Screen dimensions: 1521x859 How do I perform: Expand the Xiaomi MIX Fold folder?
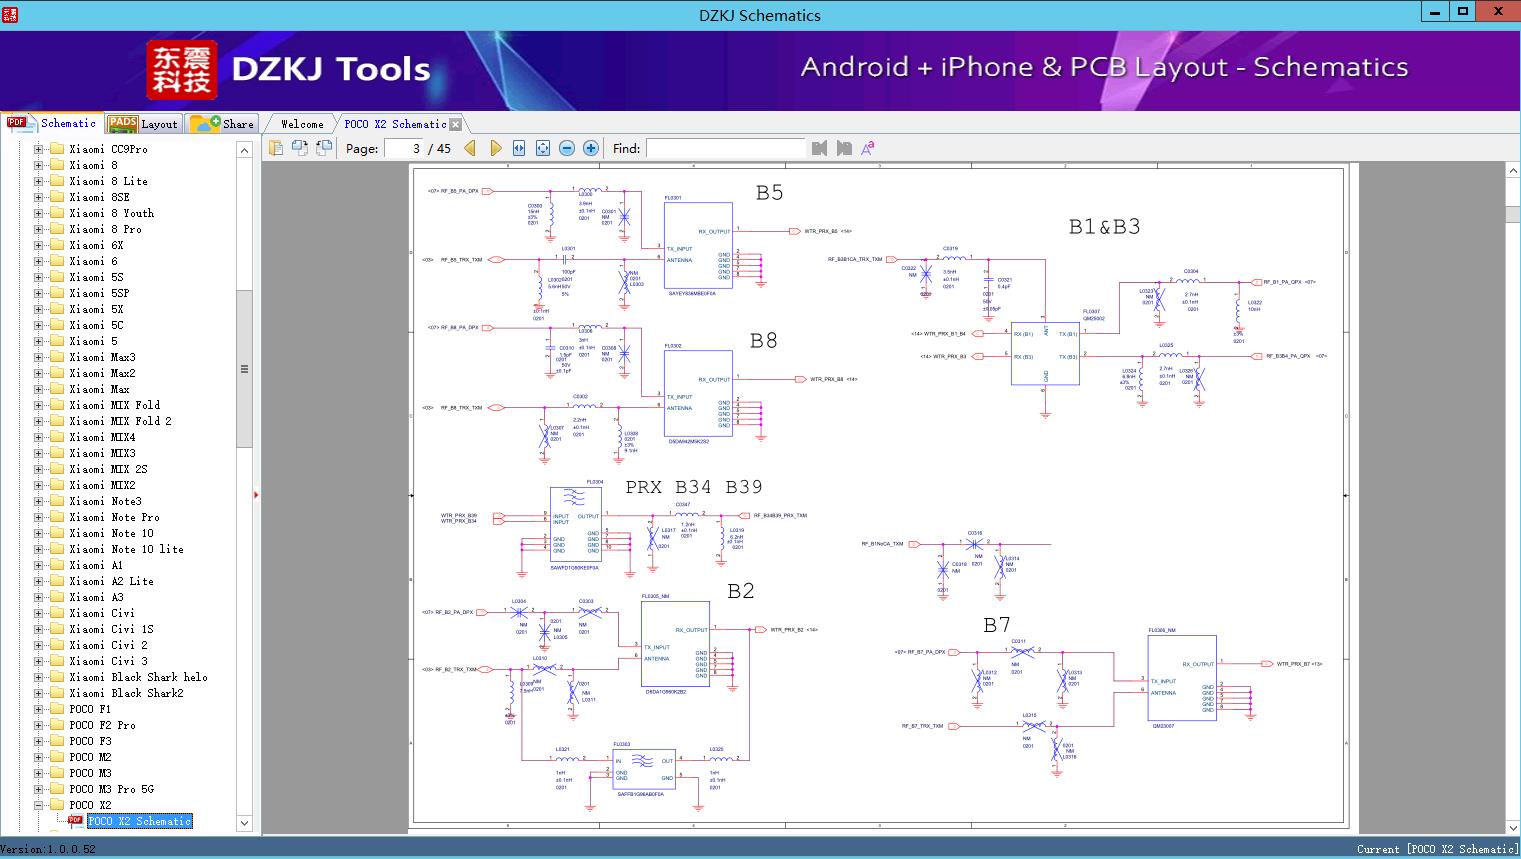39,405
